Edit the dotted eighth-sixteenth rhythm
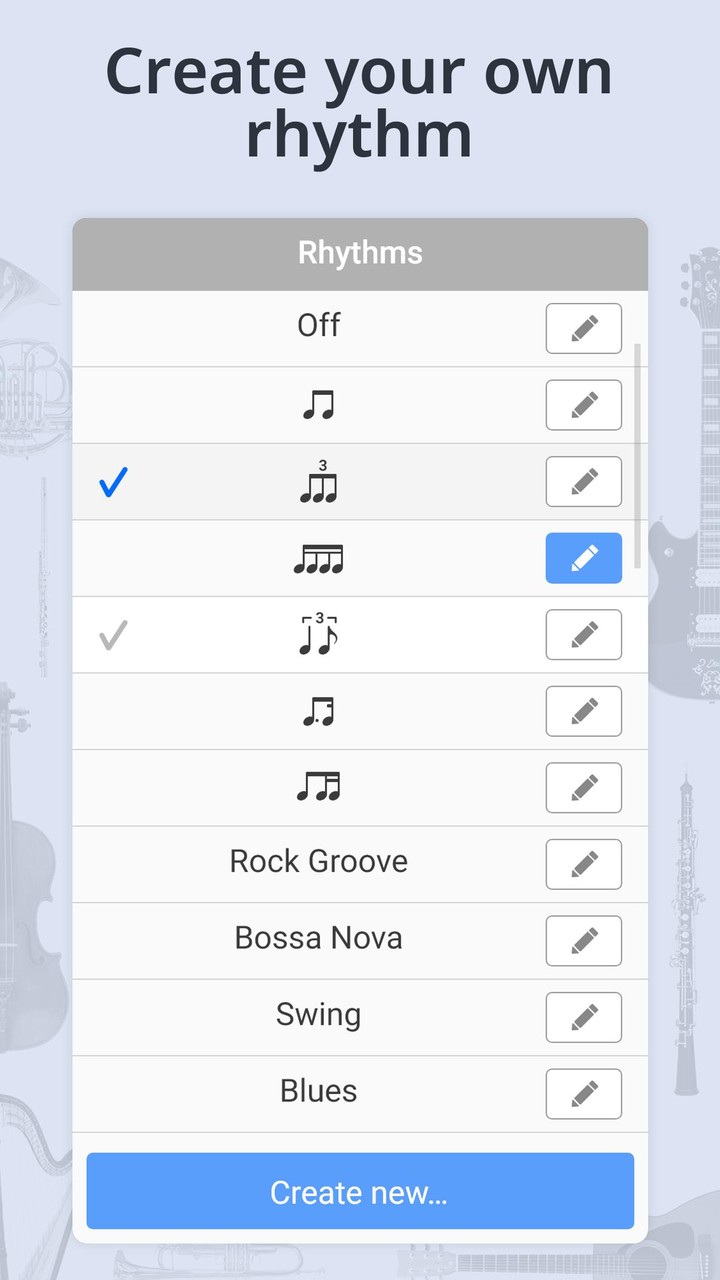Image resolution: width=720 pixels, height=1280 pixels. pyautogui.click(x=584, y=711)
